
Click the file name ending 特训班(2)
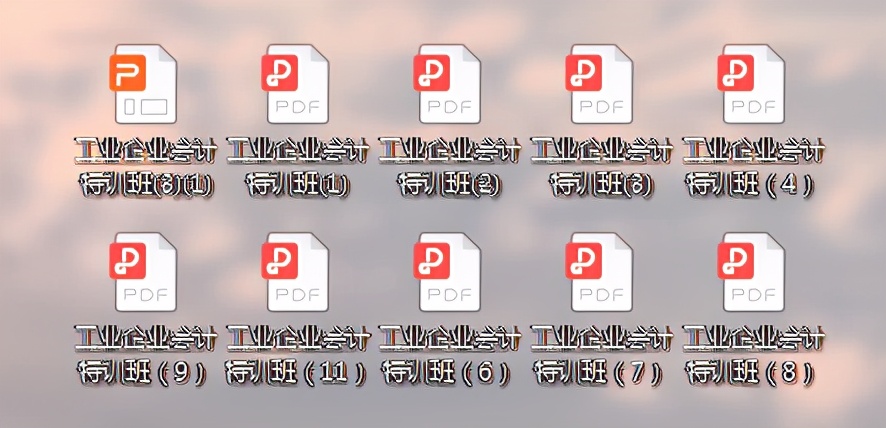[450, 167]
